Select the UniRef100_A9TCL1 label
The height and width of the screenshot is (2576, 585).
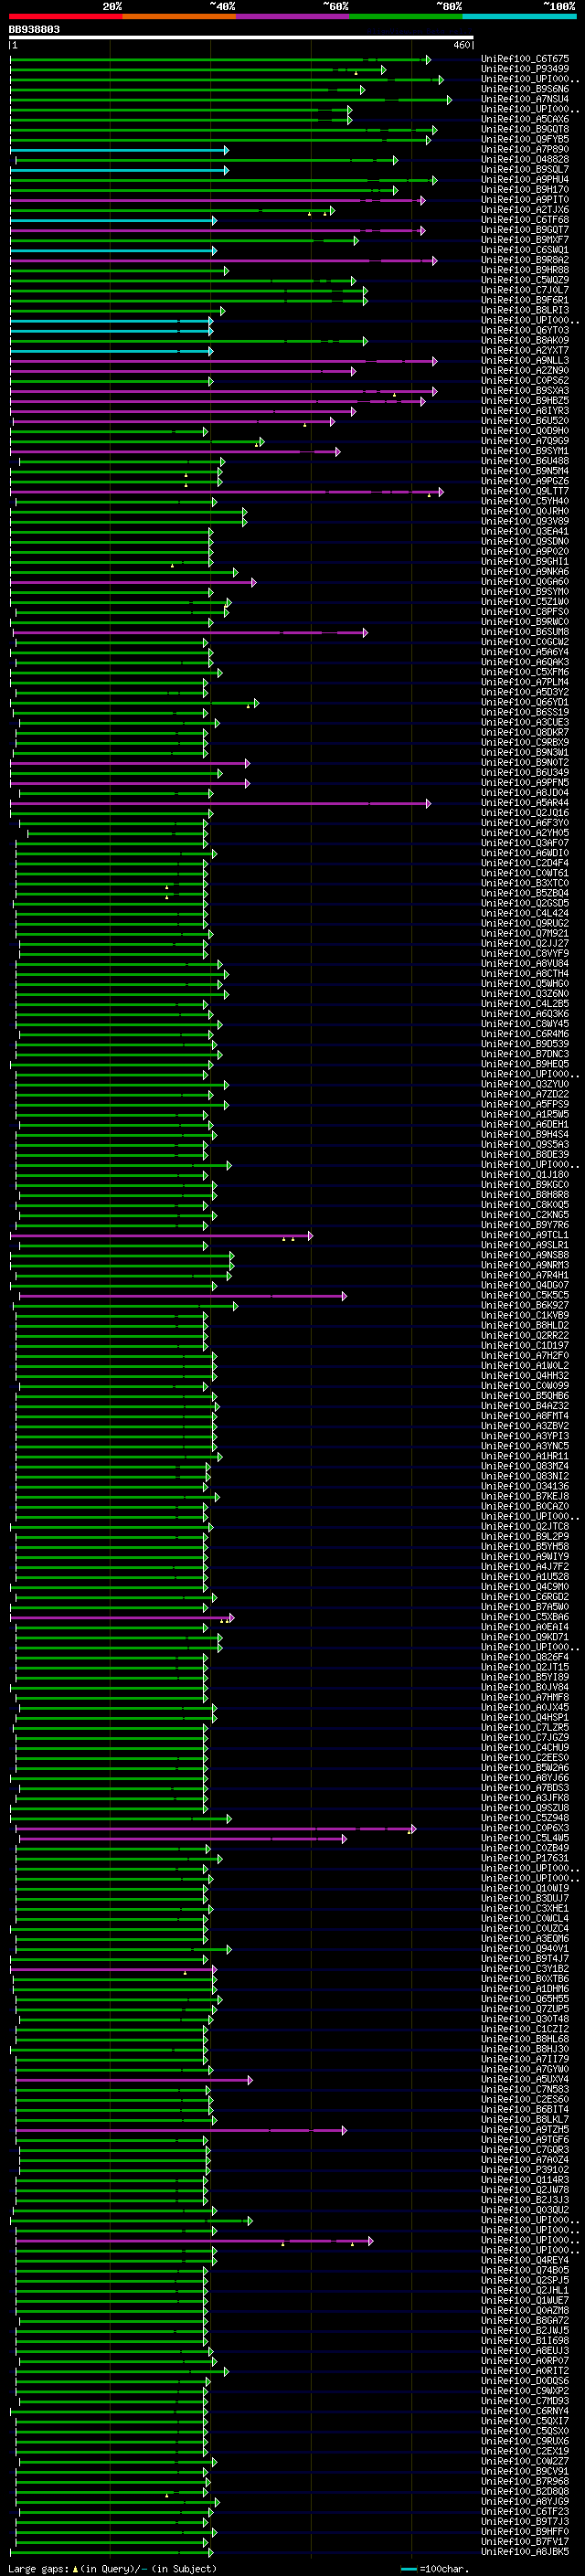(x=525, y=1235)
